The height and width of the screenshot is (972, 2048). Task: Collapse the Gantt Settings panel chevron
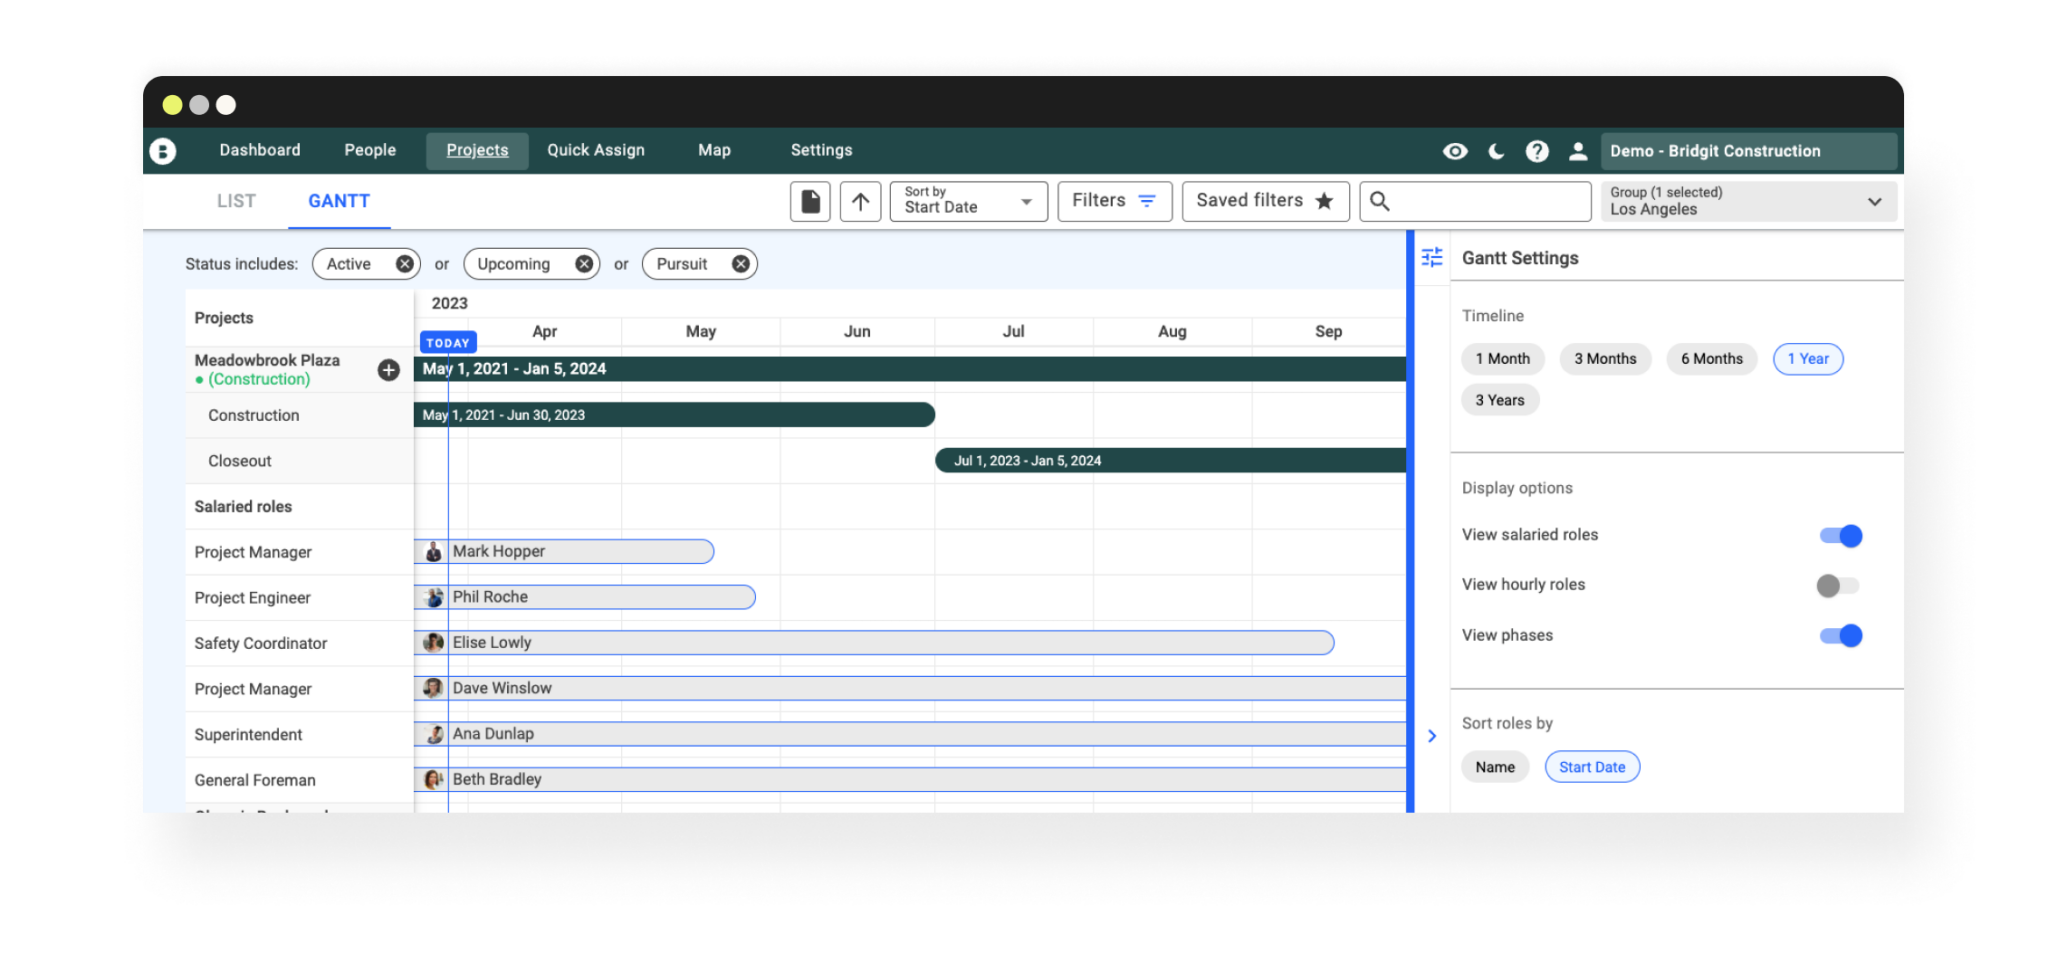coord(1432,735)
